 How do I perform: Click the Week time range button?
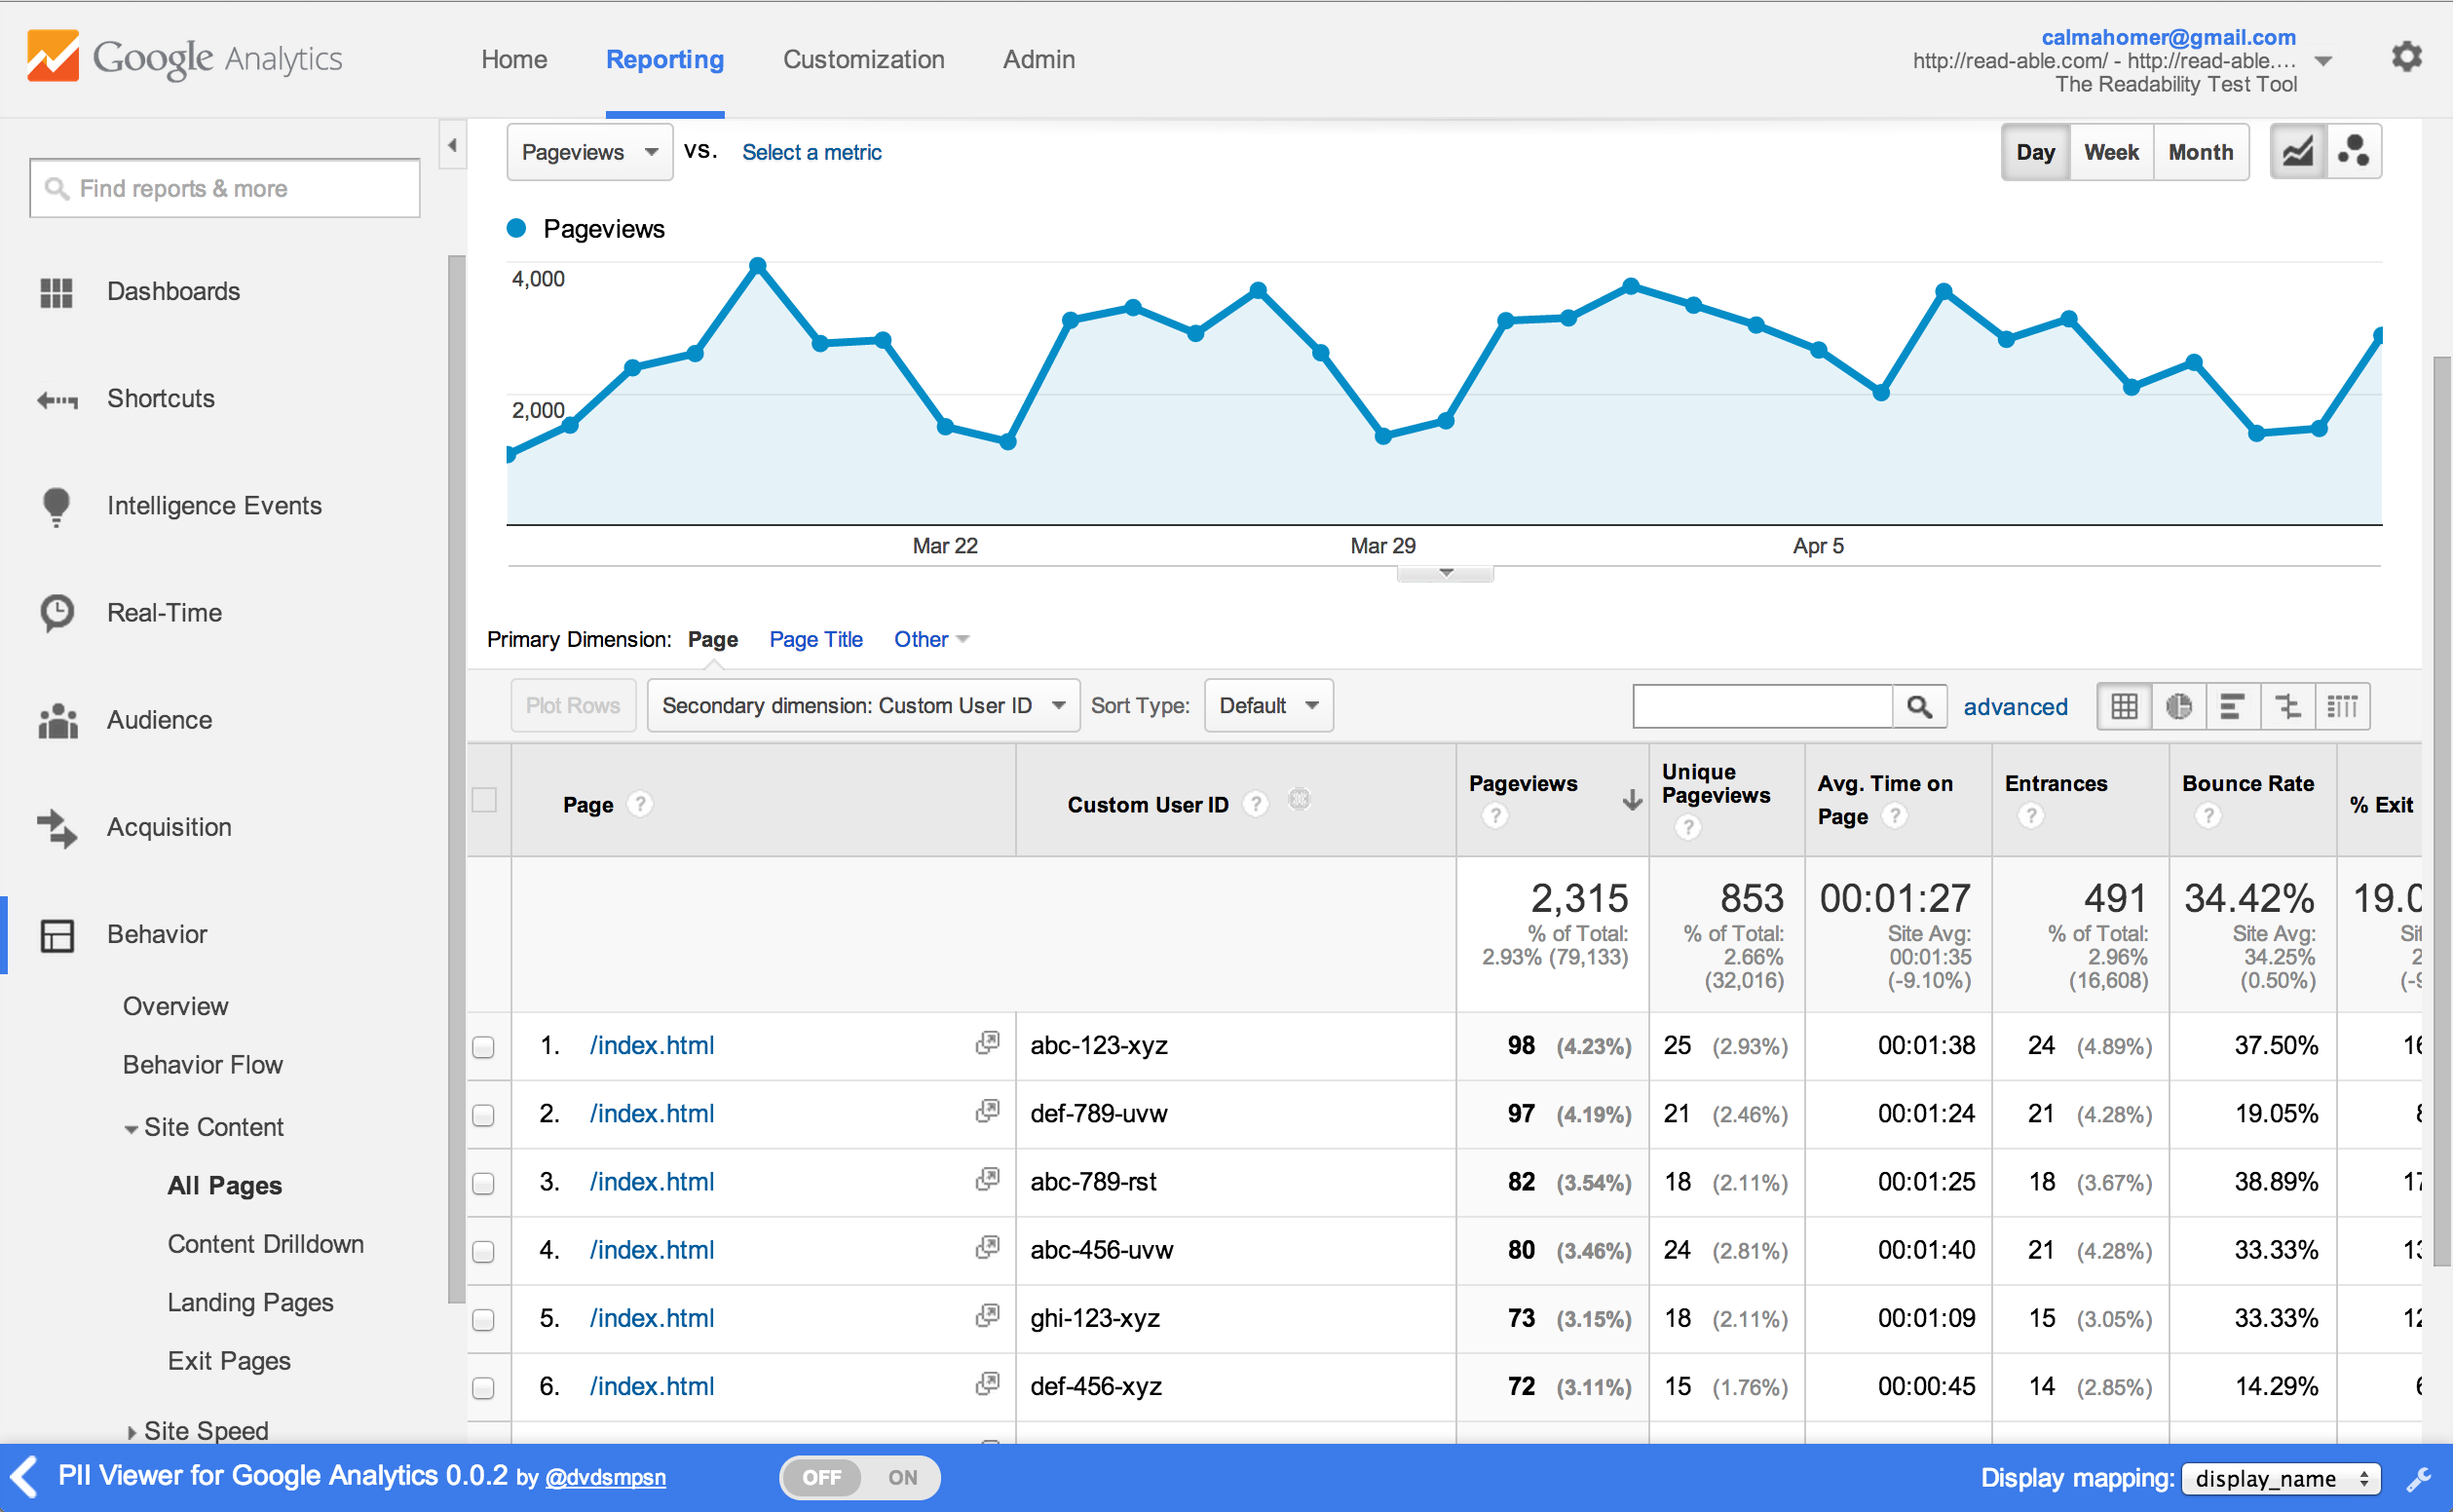click(x=2109, y=154)
